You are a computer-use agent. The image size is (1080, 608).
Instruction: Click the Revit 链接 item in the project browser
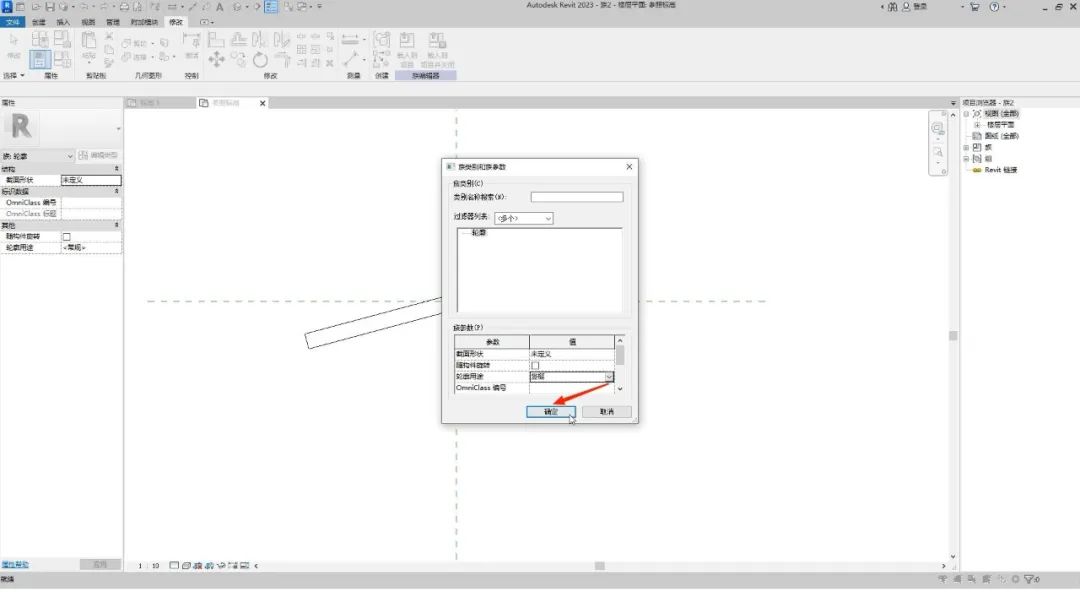pyautogui.click(x=1000, y=170)
